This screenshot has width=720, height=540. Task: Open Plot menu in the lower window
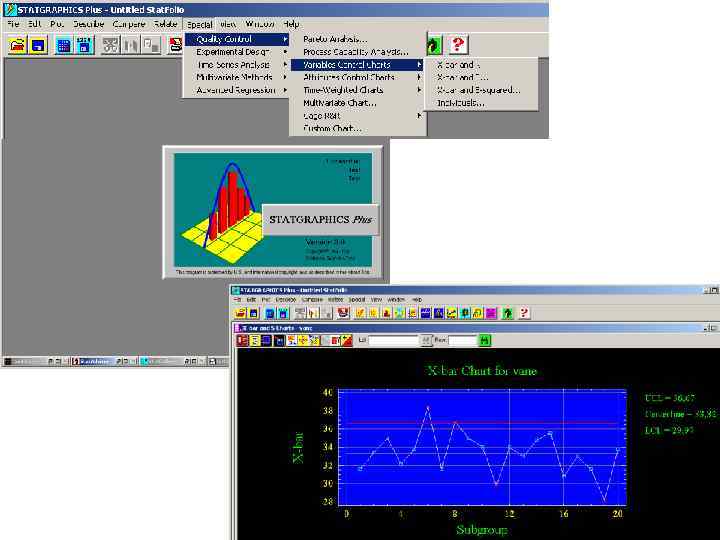265,299
